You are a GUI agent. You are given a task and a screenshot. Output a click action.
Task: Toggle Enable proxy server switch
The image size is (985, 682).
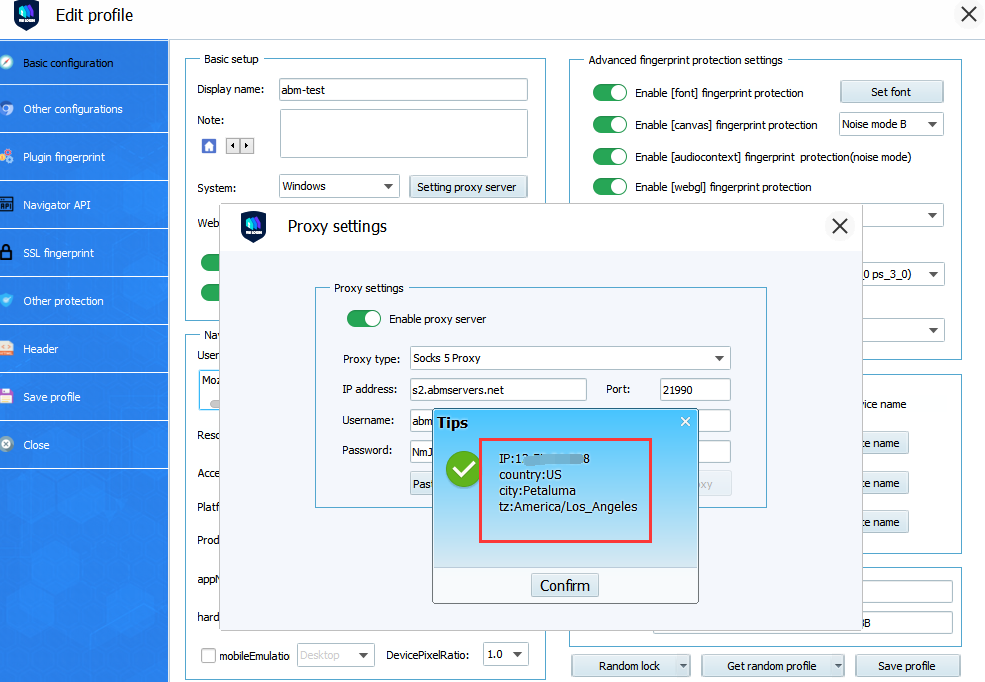click(364, 319)
